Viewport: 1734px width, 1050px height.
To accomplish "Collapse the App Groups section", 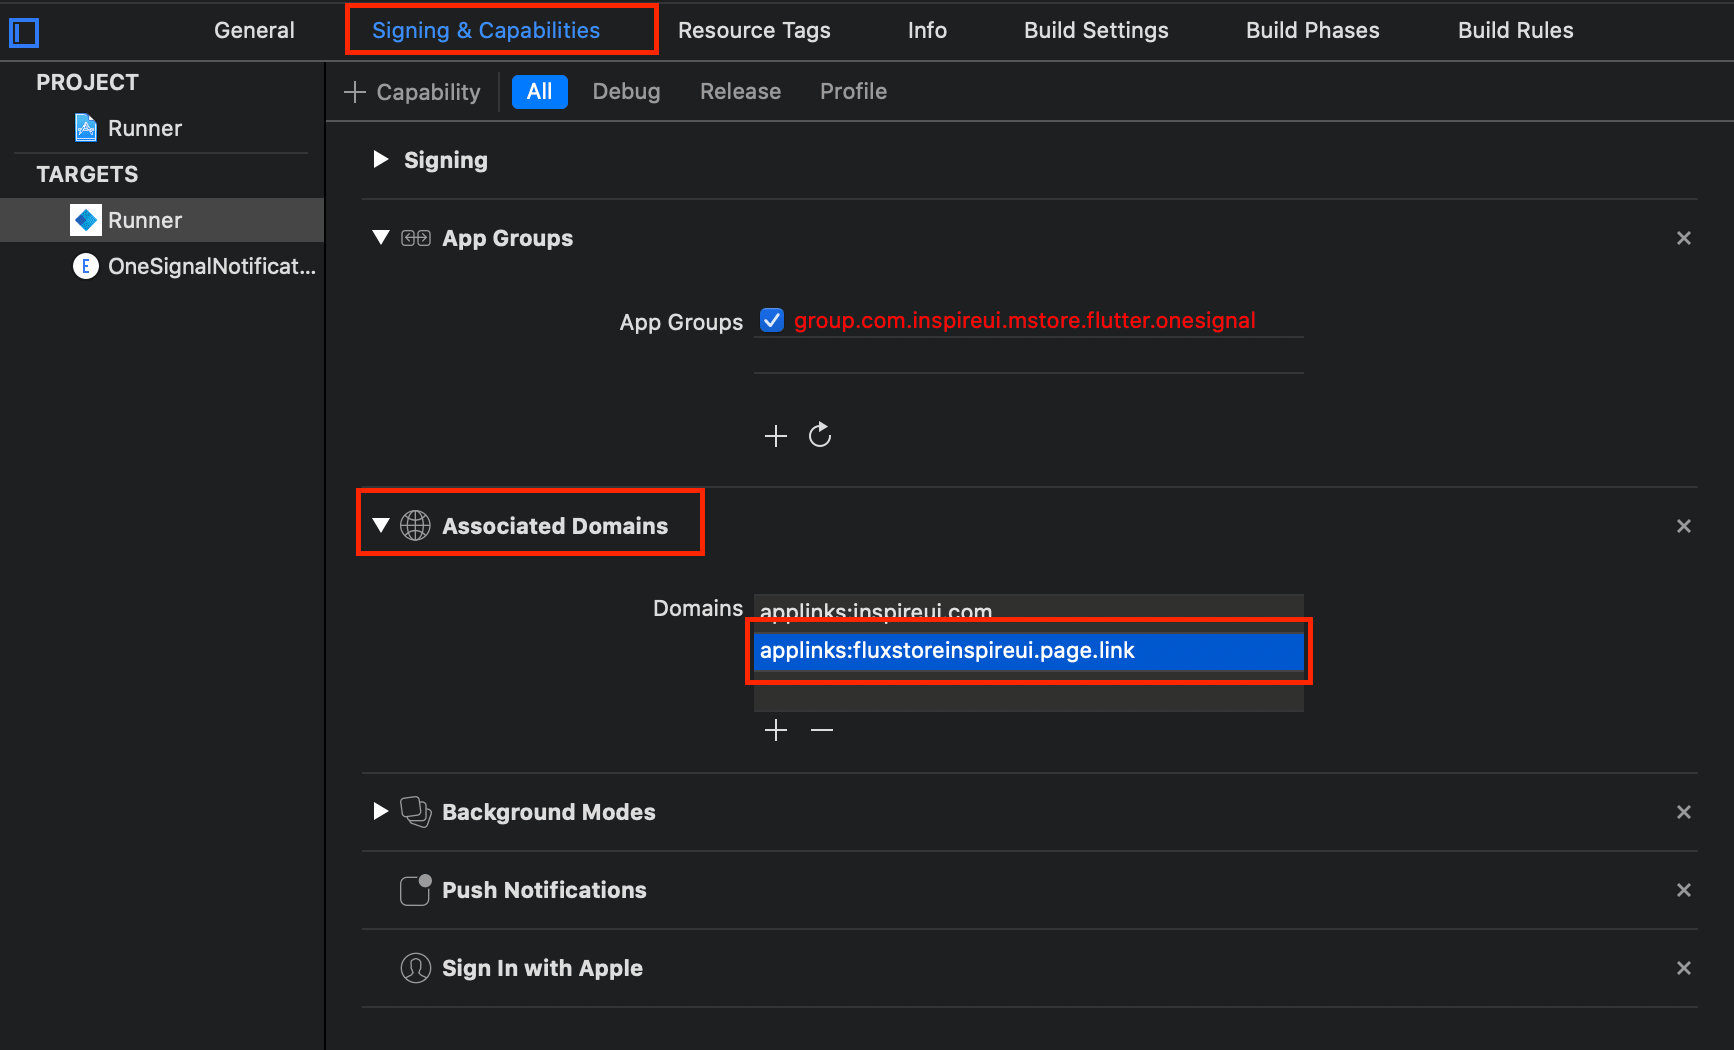I will [x=380, y=237].
